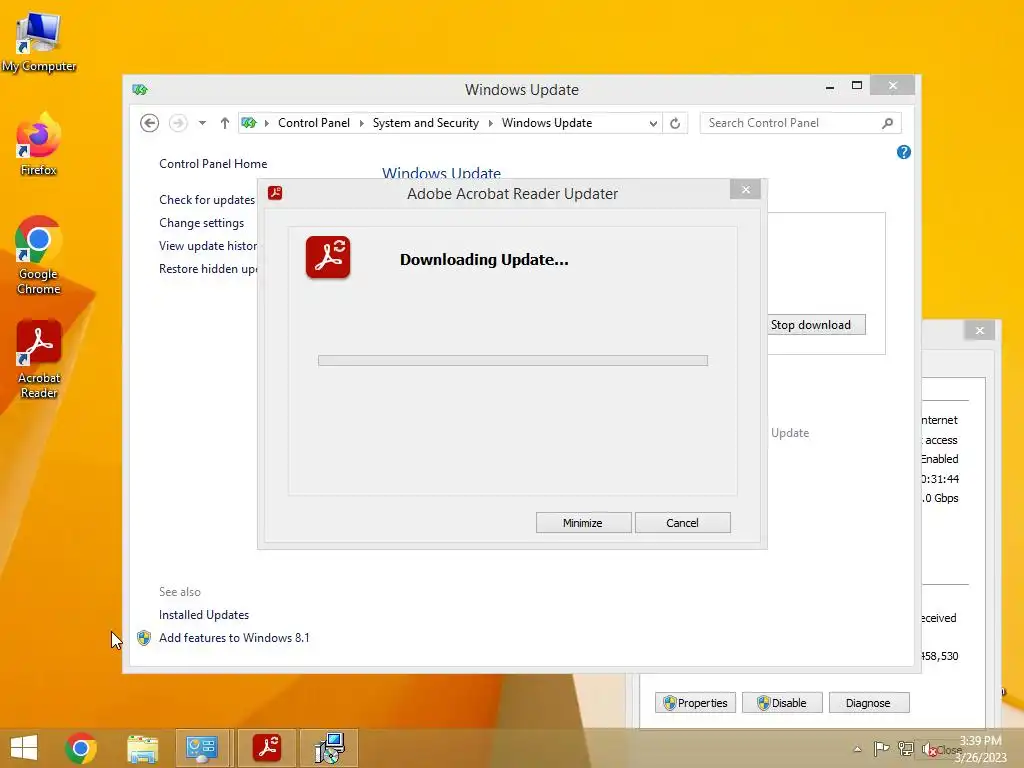
Task: Open File Explorer from the taskbar
Action: tap(142, 748)
